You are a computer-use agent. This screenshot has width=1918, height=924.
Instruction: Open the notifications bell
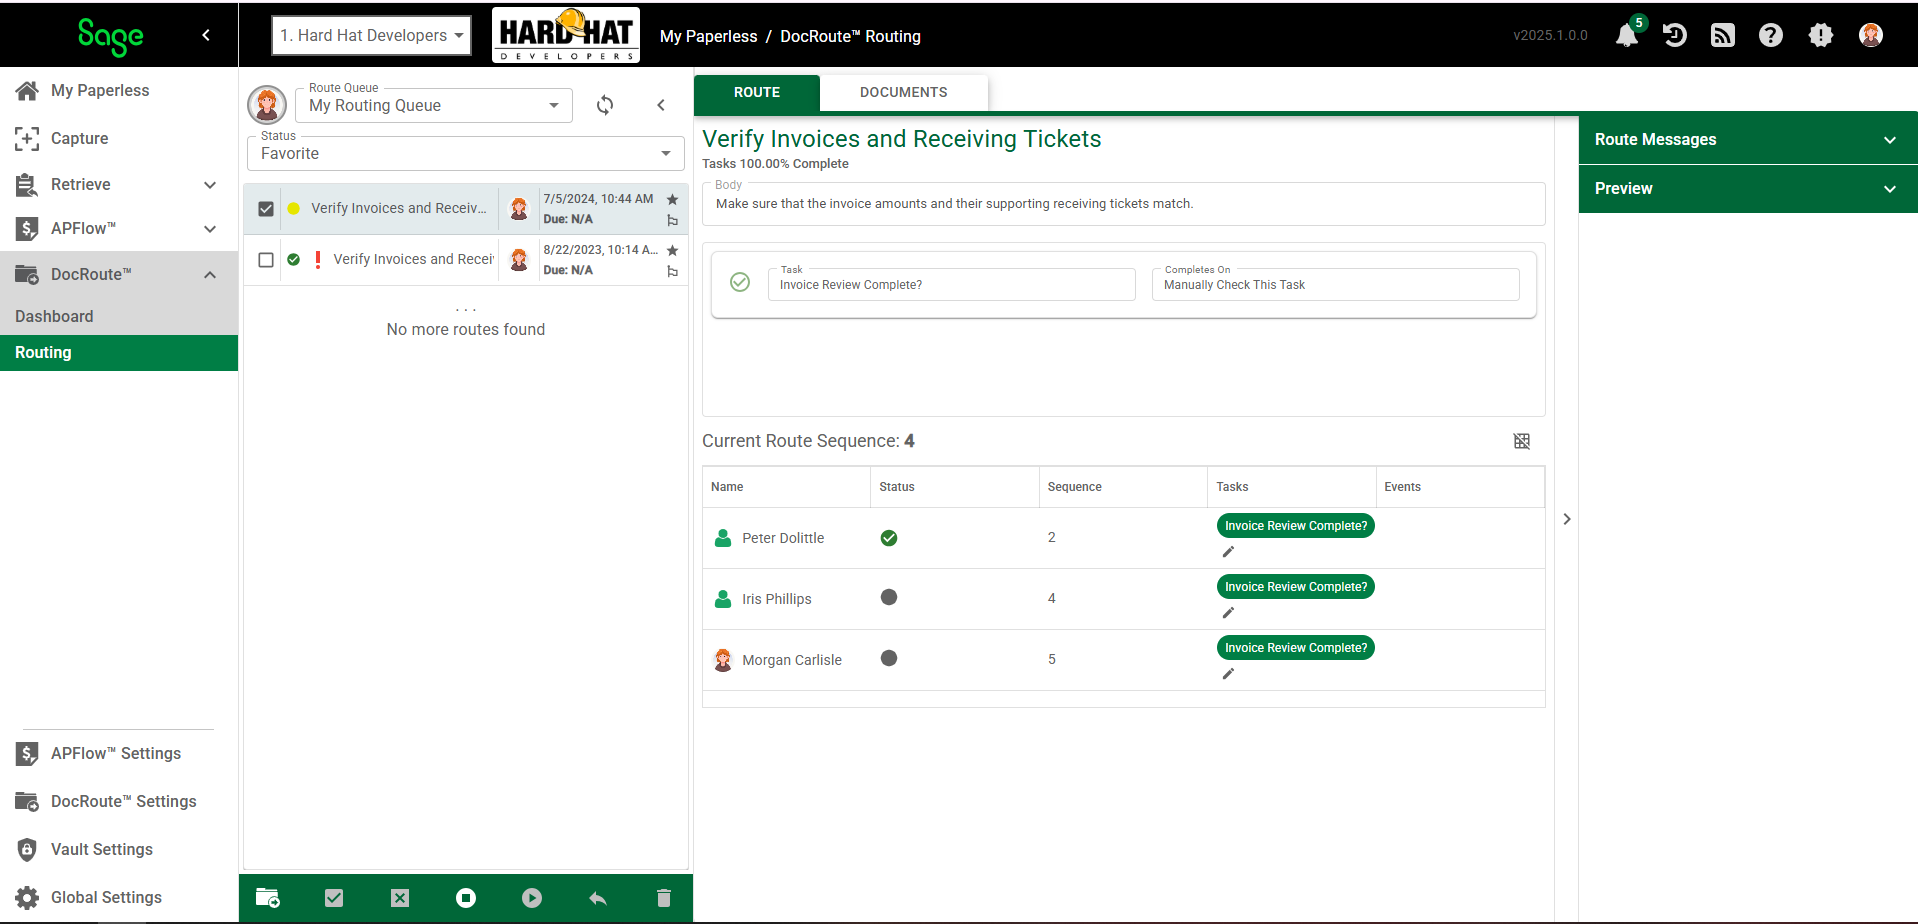(x=1627, y=36)
